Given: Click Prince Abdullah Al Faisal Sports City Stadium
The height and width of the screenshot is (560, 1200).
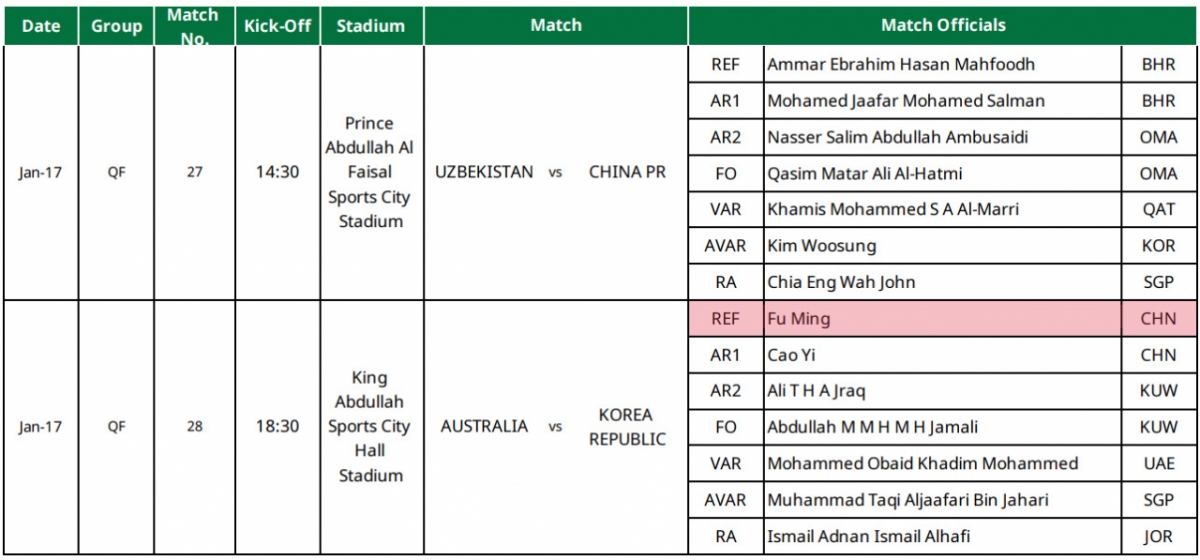Looking at the screenshot, I should pyautogui.click(x=371, y=172).
